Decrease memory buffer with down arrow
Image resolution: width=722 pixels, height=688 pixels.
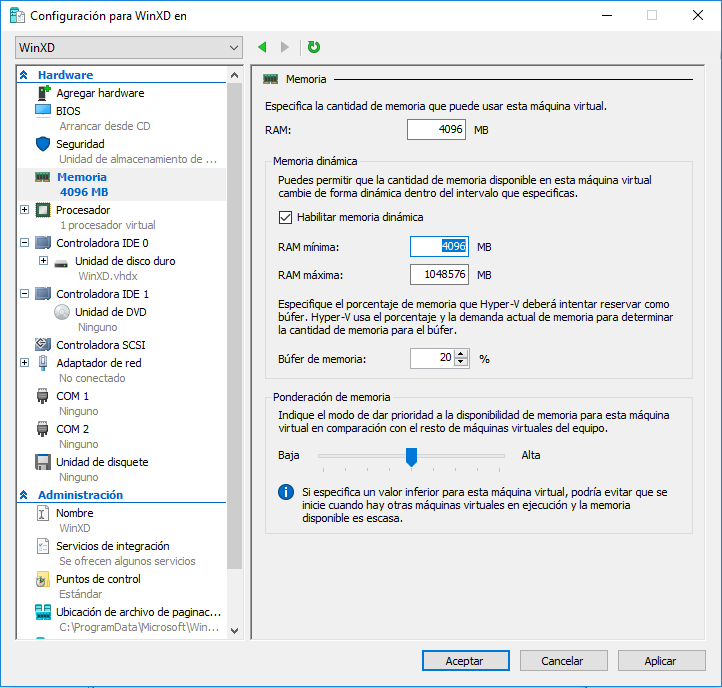(461, 361)
